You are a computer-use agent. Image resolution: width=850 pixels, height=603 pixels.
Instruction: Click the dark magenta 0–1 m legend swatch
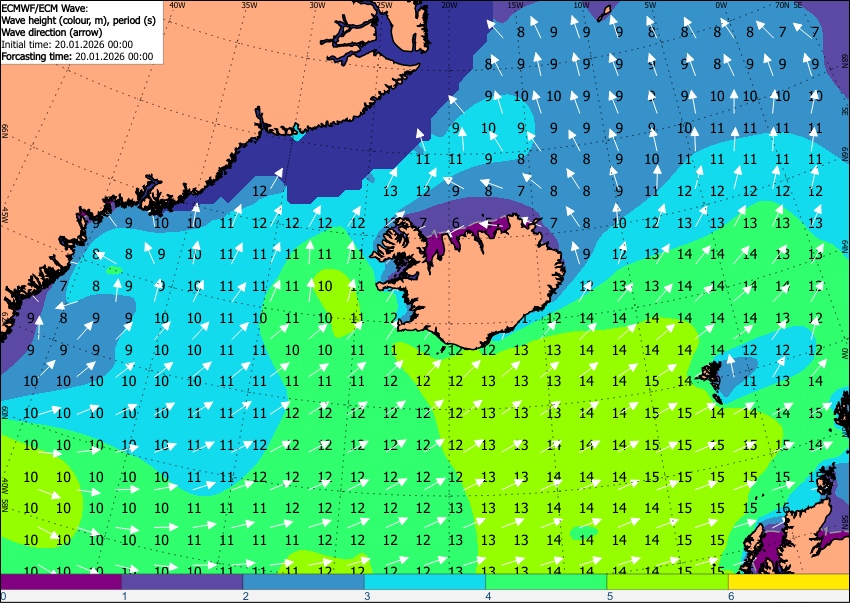(61, 582)
